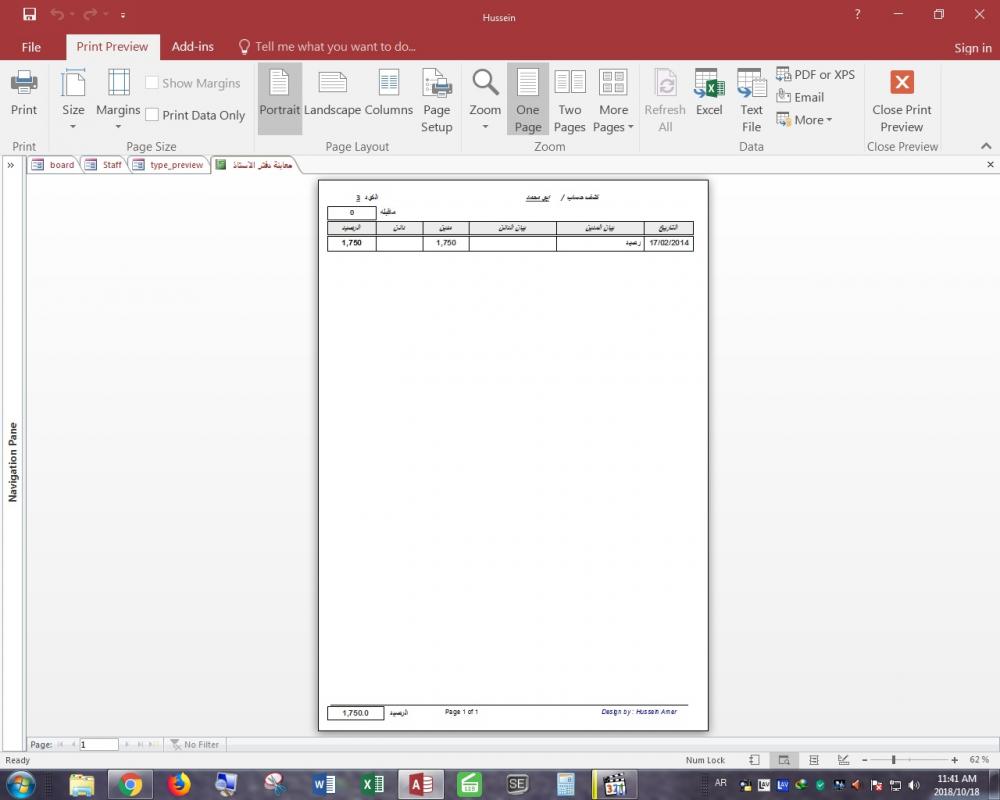Enable the Print Data Only checkbox
Viewport: 1000px width, 800px height.
tap(153, 115)
